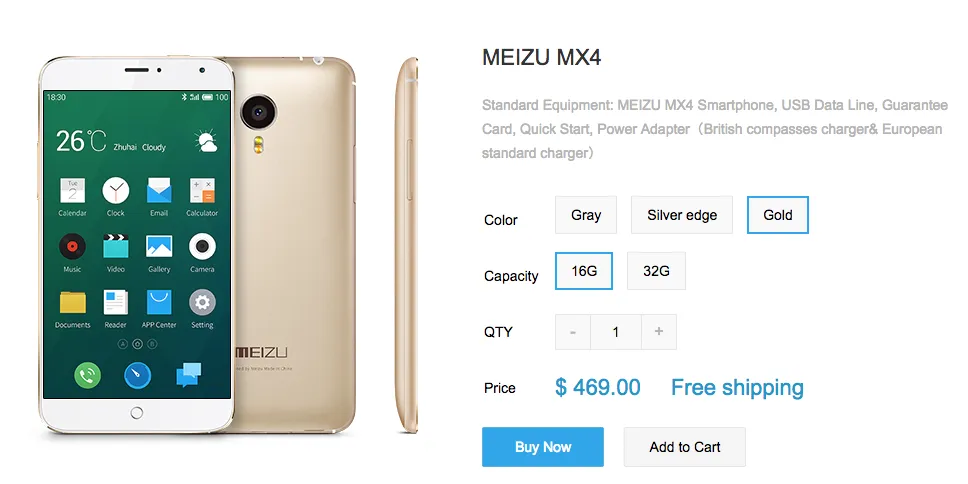Image resolution: width=968 pixels, height=484 pixels.
Task: Choose the 32G capacity option
Action: click(x=656, y=270)
